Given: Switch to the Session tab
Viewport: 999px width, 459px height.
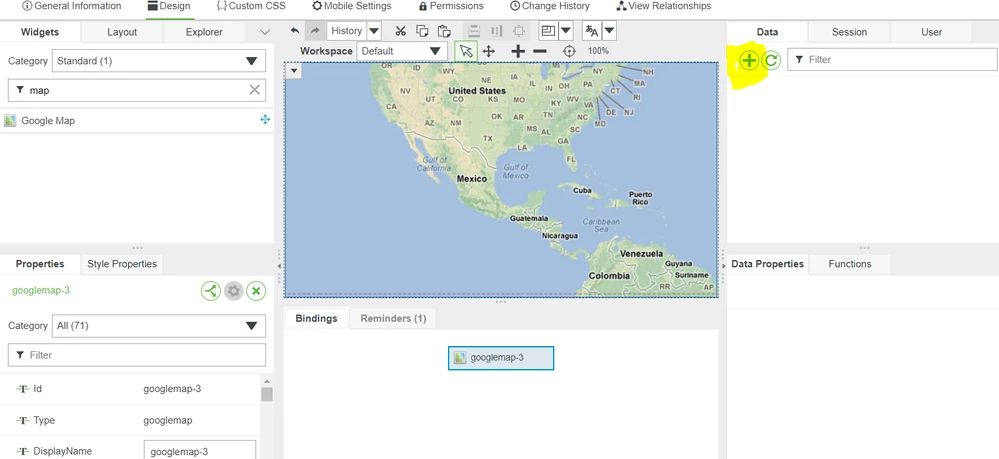Looking at the screenshot, I should [x=849, y=32].
